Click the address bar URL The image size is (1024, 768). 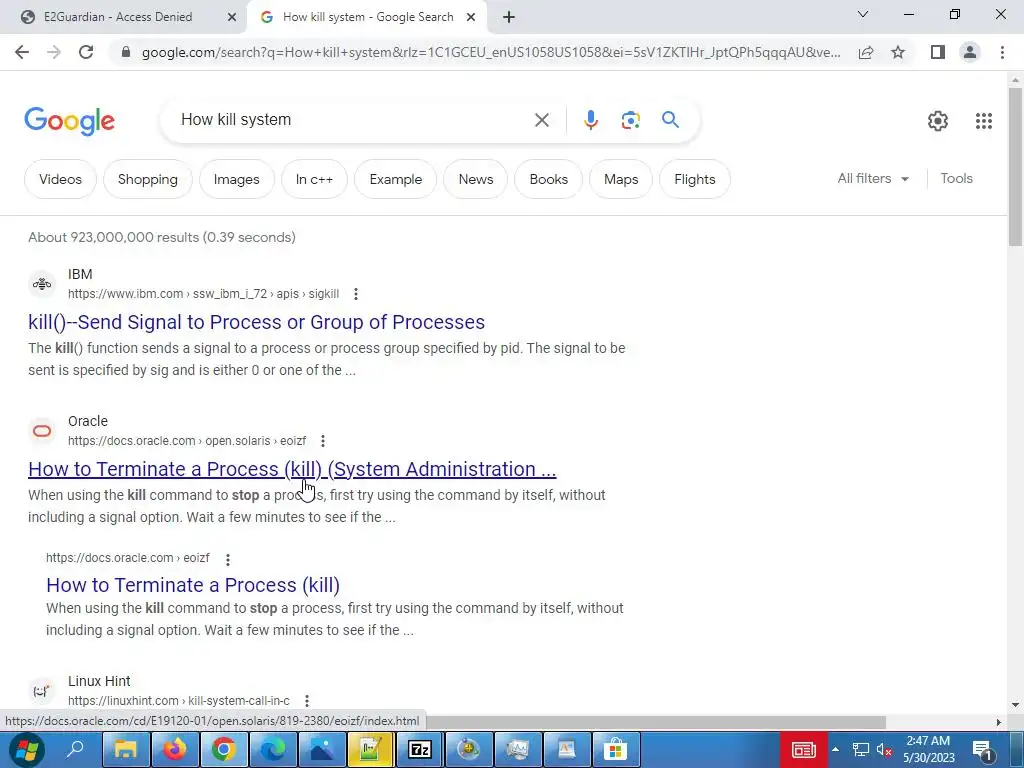click(x=491, y=52)
